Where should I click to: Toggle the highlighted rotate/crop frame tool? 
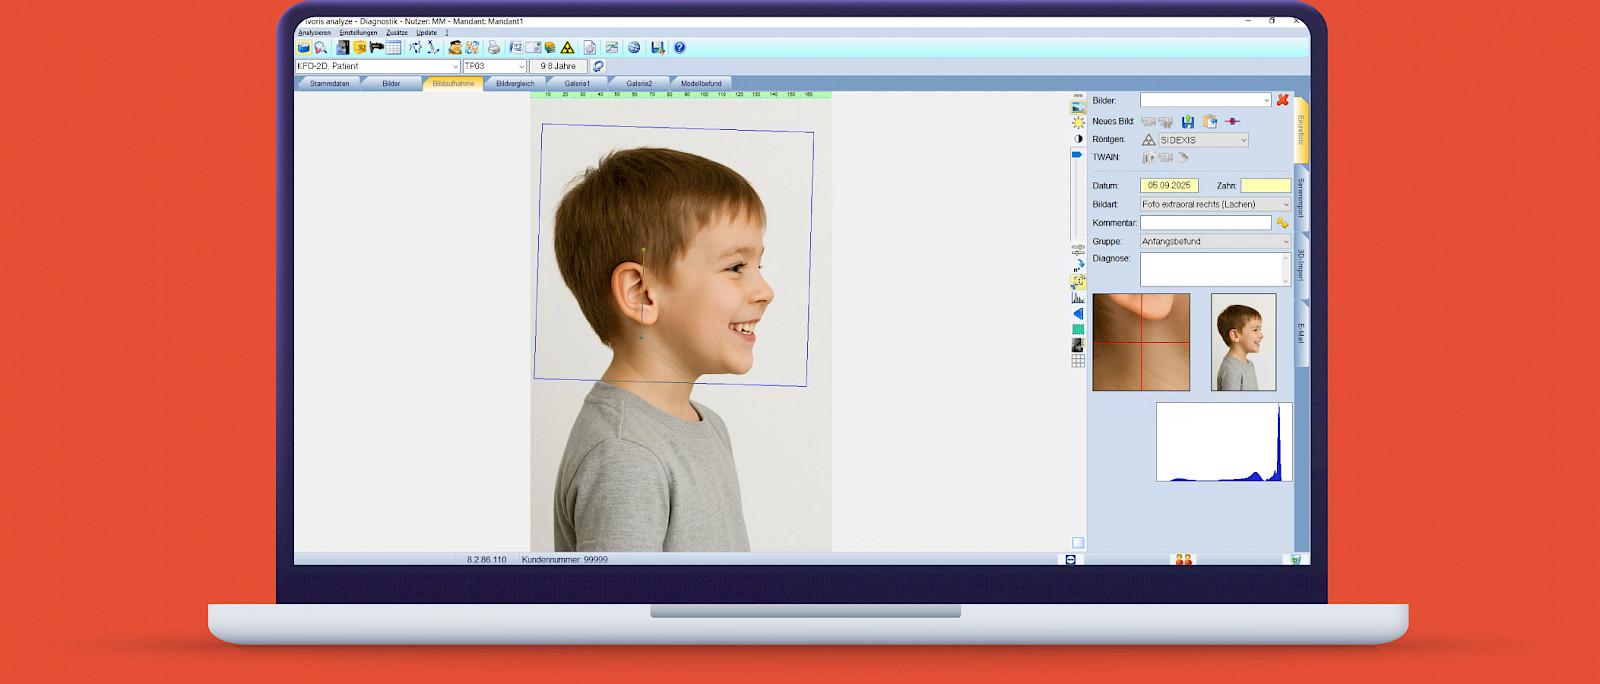click(1078, 282)
